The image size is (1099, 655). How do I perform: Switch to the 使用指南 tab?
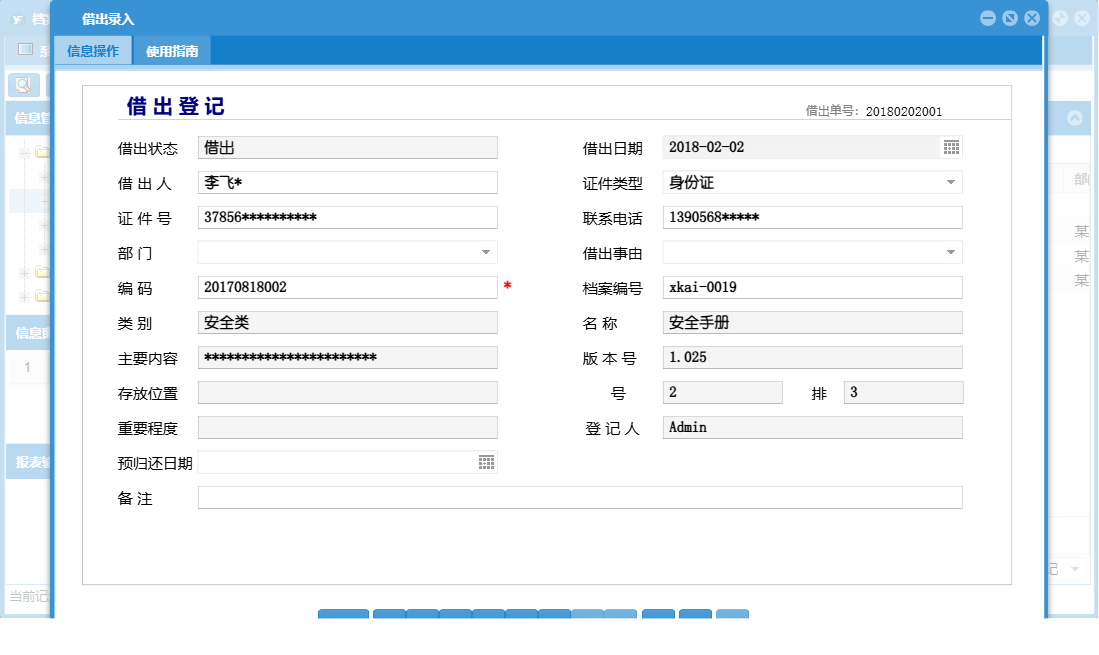[x=172, y=50]
